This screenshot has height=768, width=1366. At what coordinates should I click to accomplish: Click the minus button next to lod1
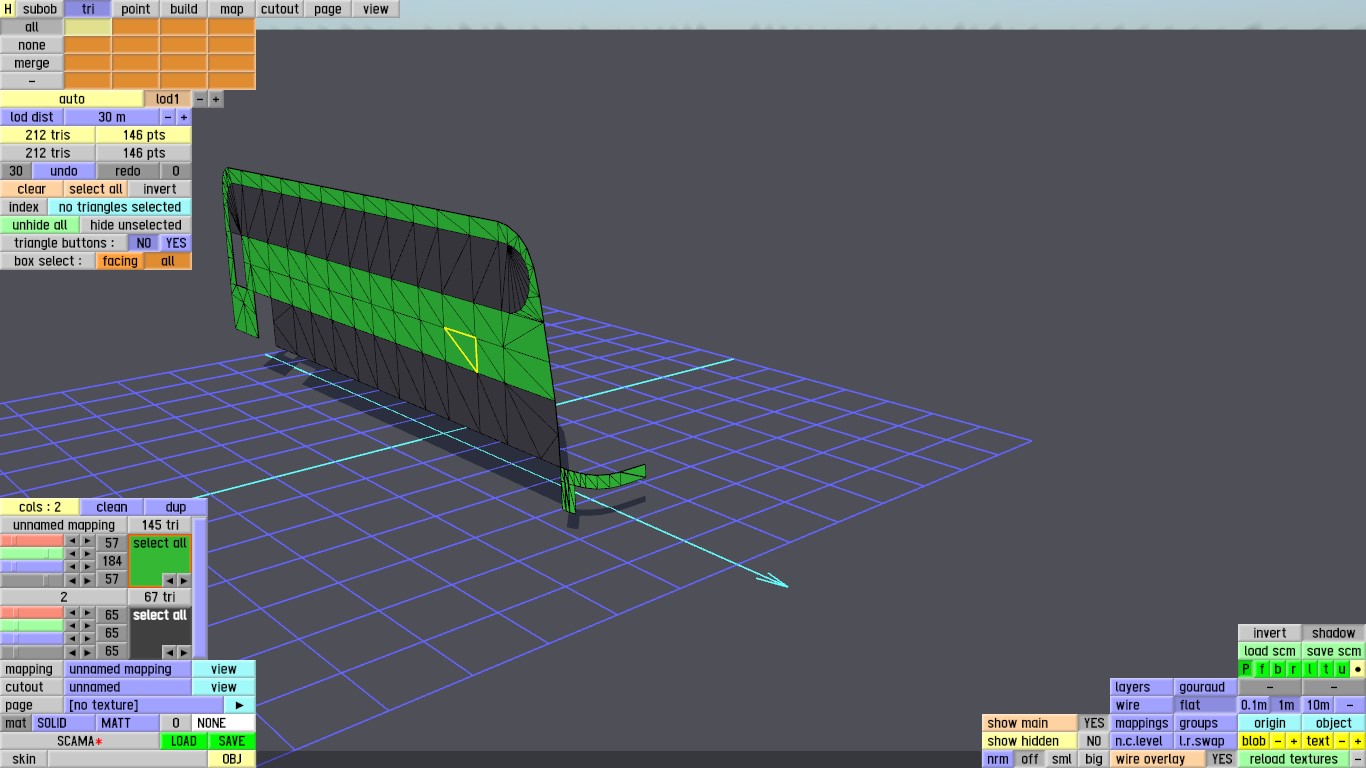pos(200,99)
